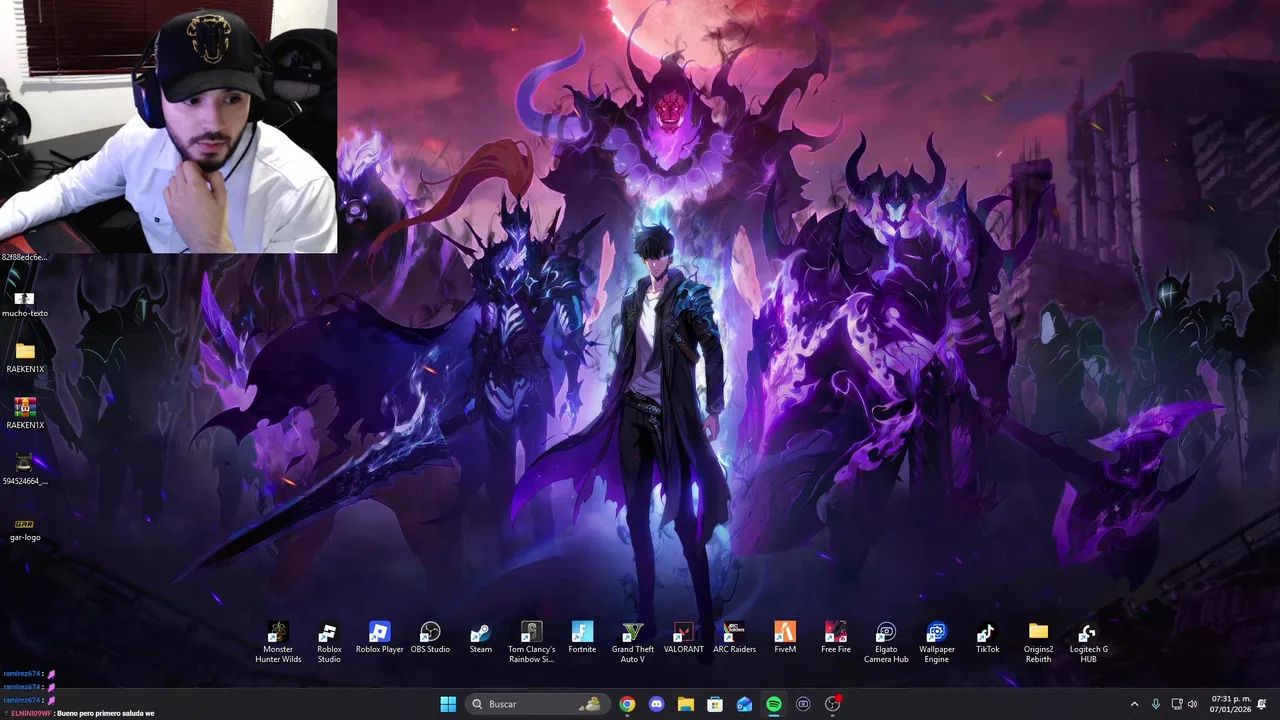Viewport: 1280px width, 720px height.
Task: Launch OBS Studio from the desktop
Action: (430, 637)
